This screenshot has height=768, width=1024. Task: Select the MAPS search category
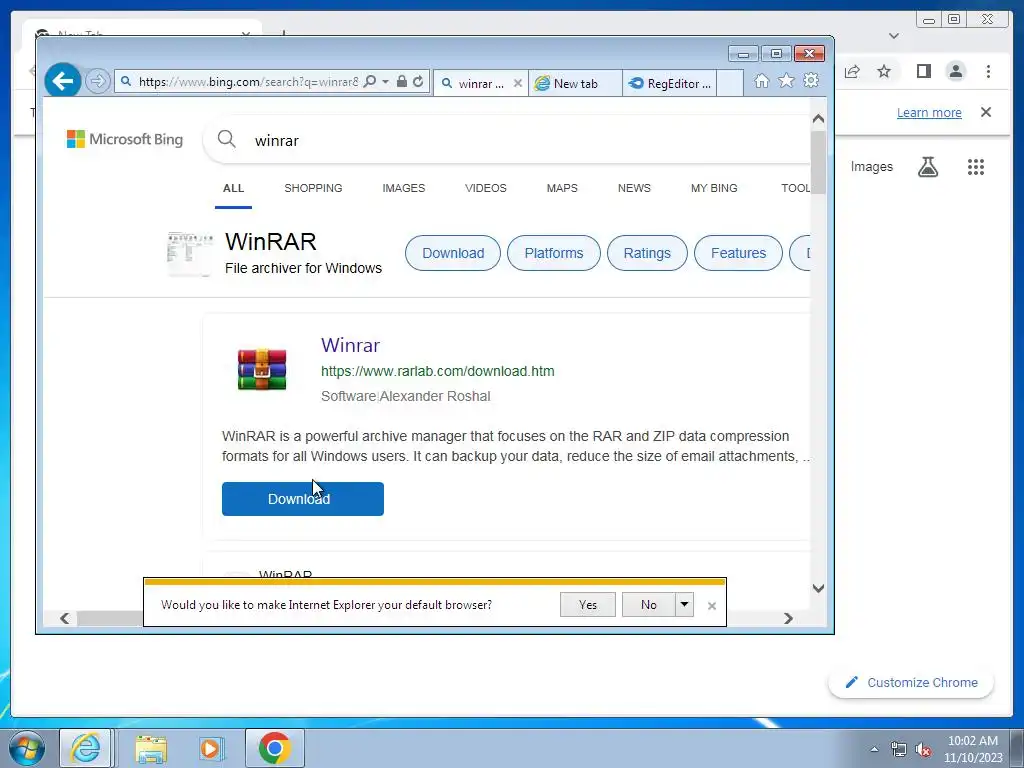pos(562,188)
